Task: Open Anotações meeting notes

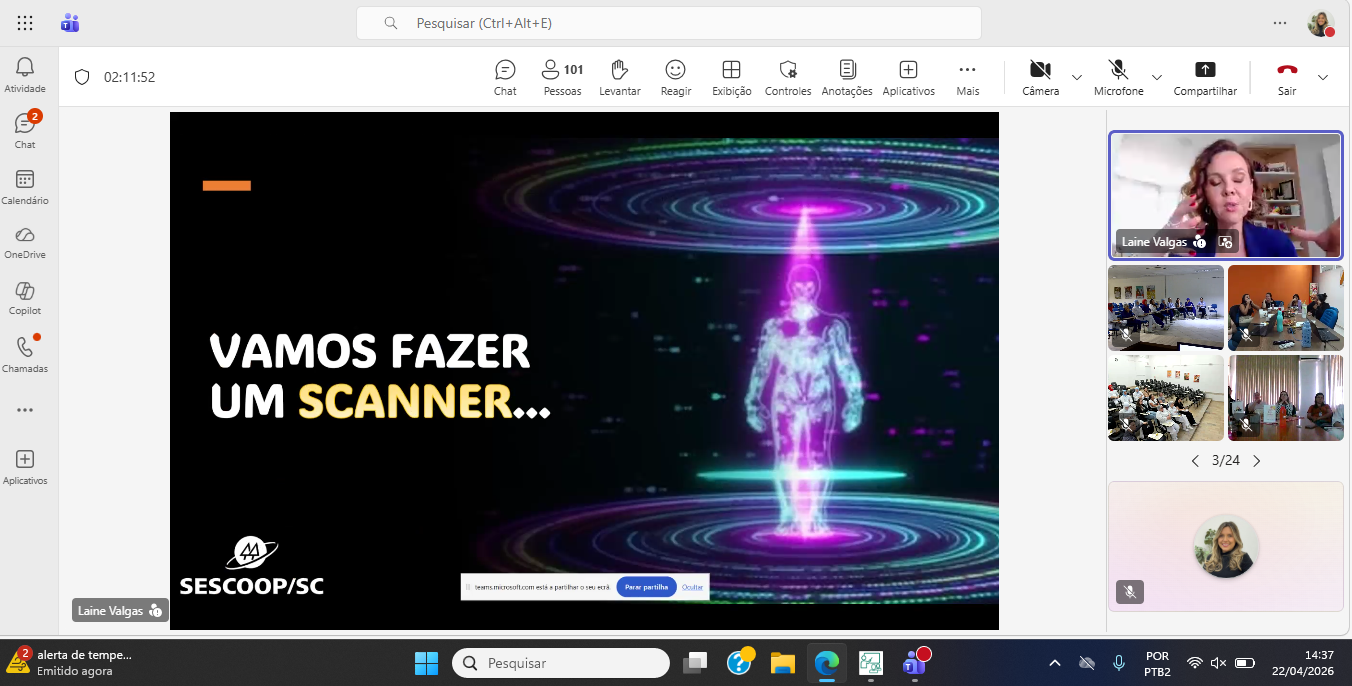Action: click(x=847, y=77)
